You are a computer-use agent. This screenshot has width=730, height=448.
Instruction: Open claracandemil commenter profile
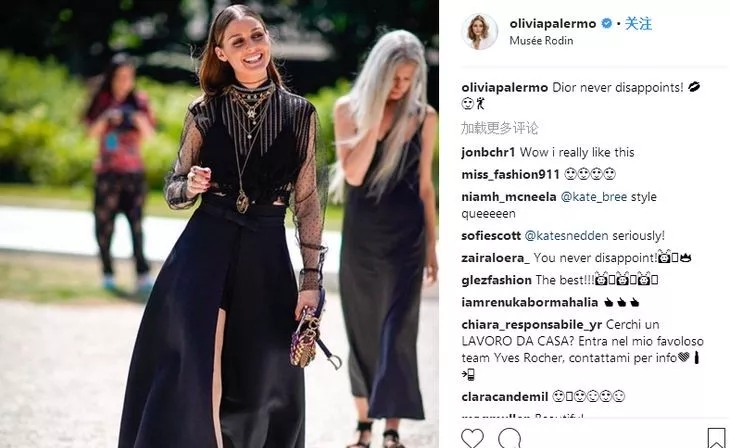[x=505, y=397]
